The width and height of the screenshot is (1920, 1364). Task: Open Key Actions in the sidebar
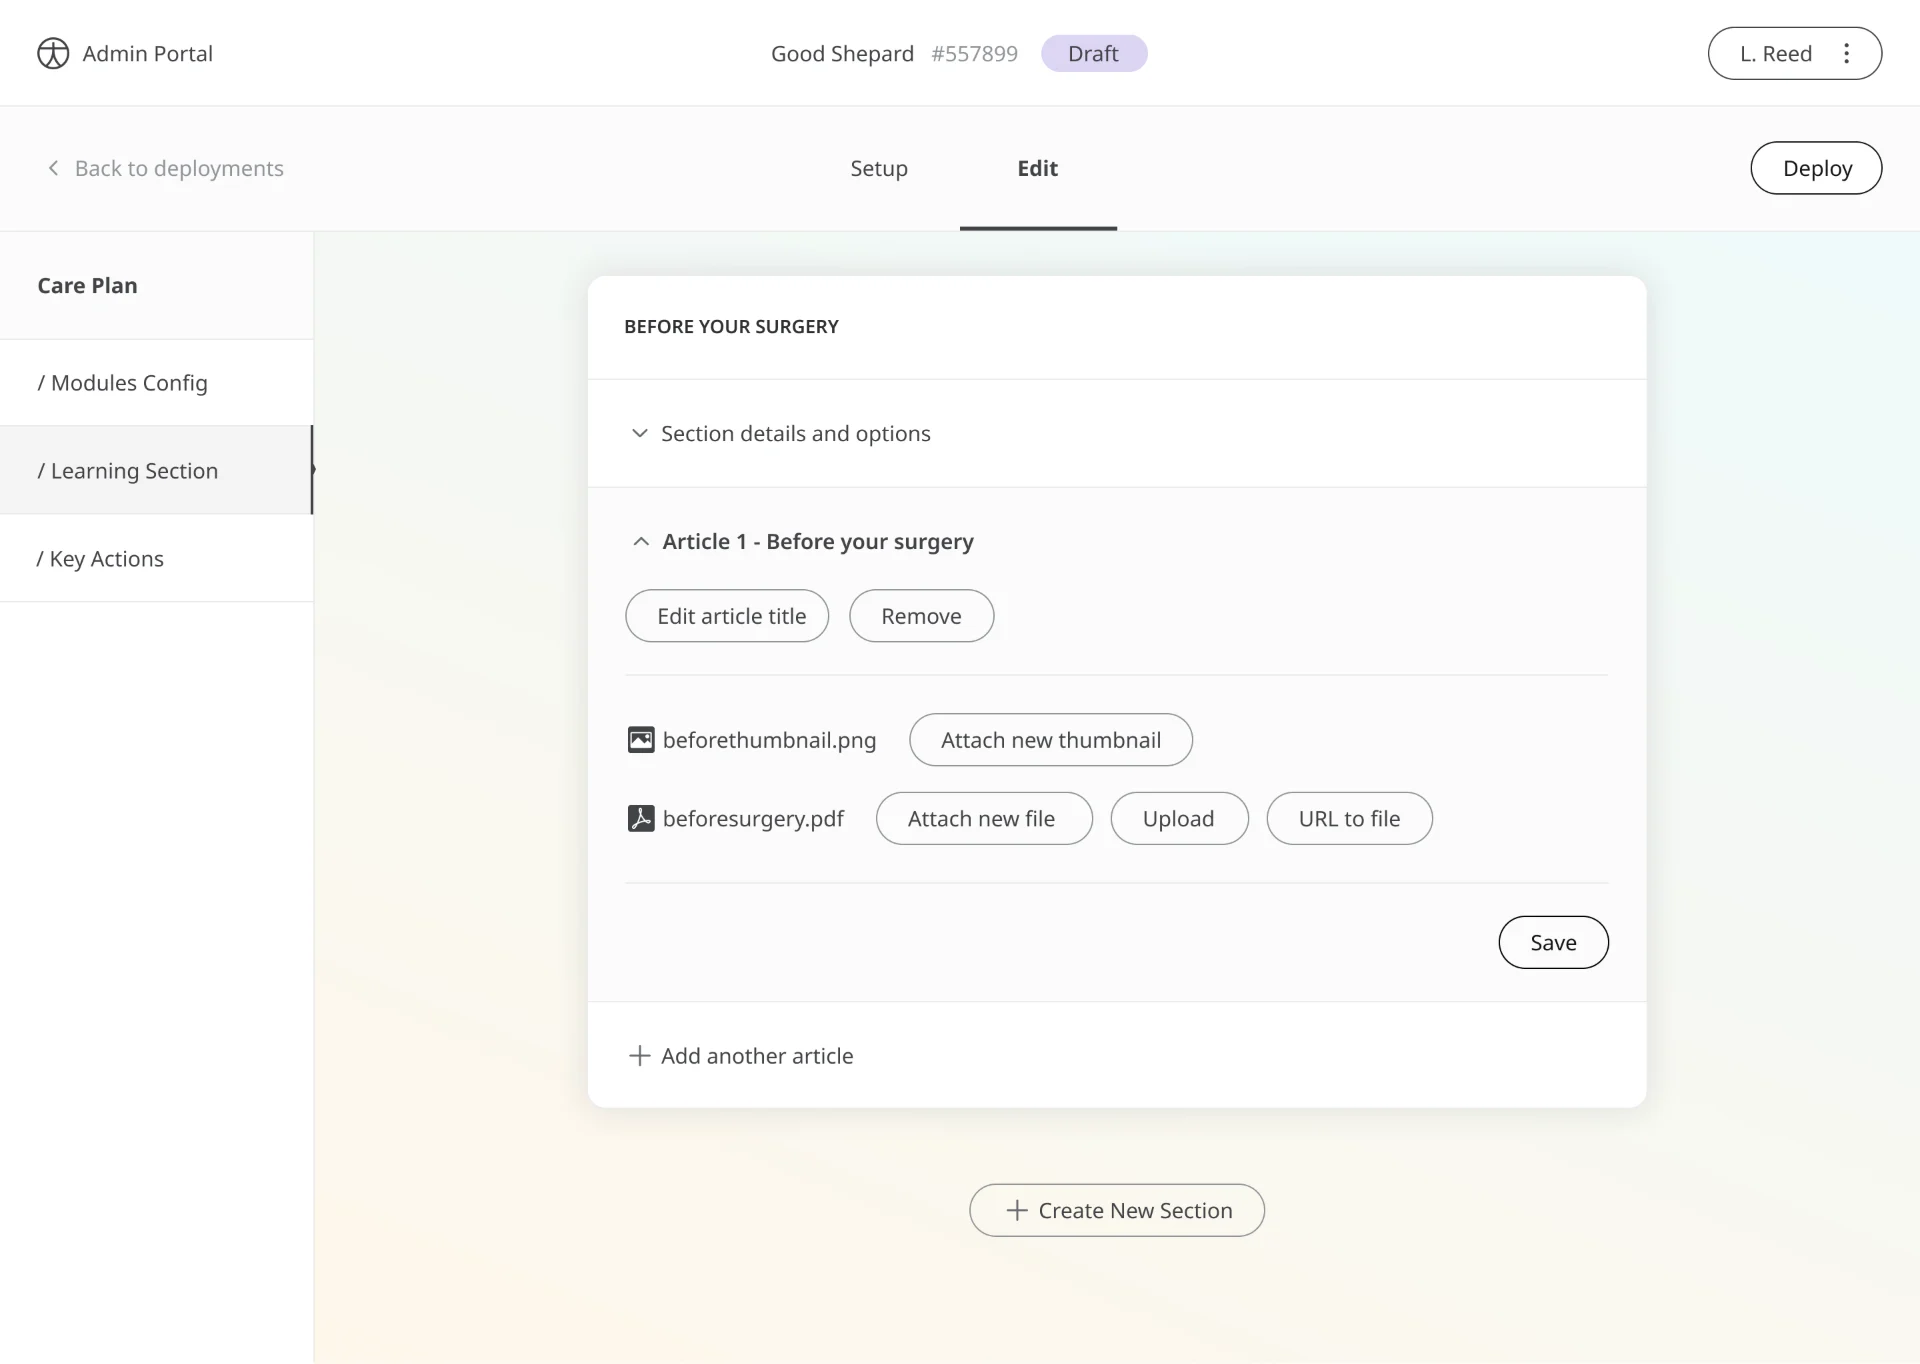tap(156, 558)
